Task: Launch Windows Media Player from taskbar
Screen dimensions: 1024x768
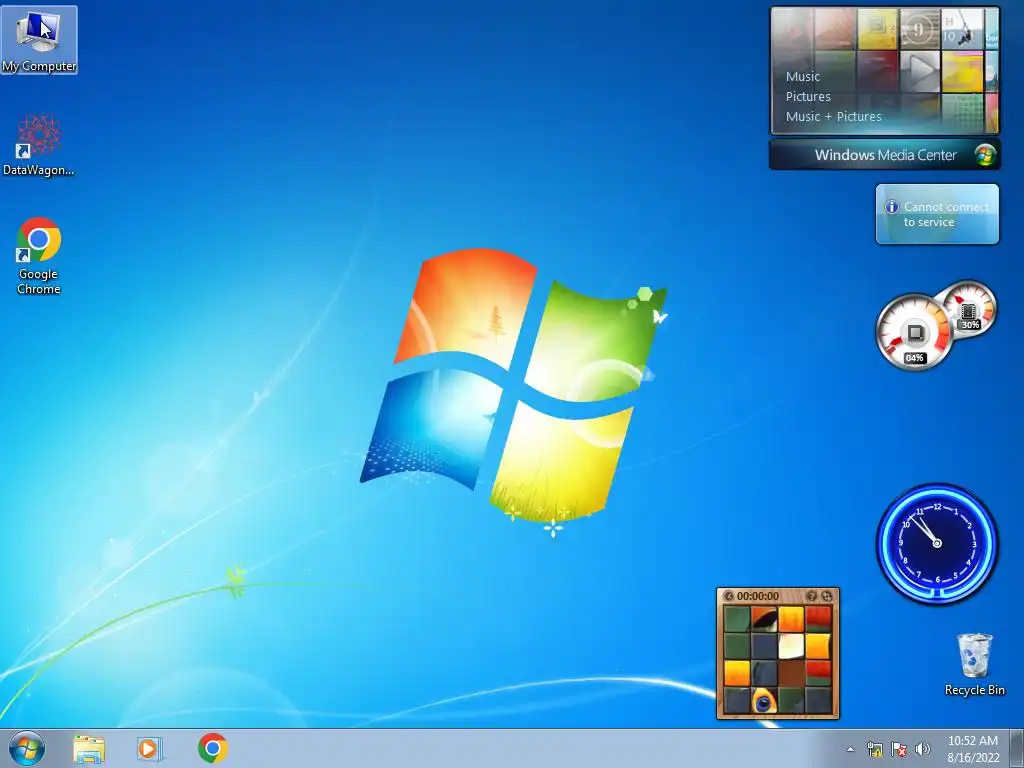Action: pyautogui.click(x=150, y=749)
